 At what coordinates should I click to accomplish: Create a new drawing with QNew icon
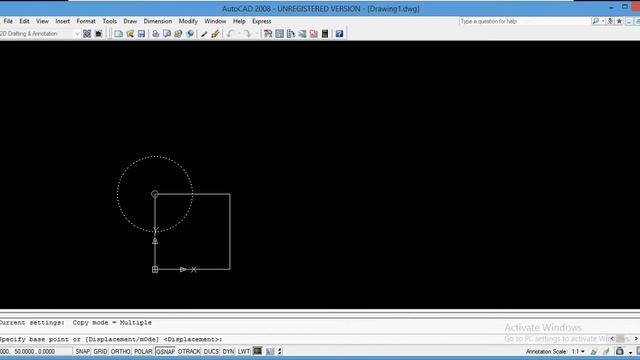[x=118, y=34]
